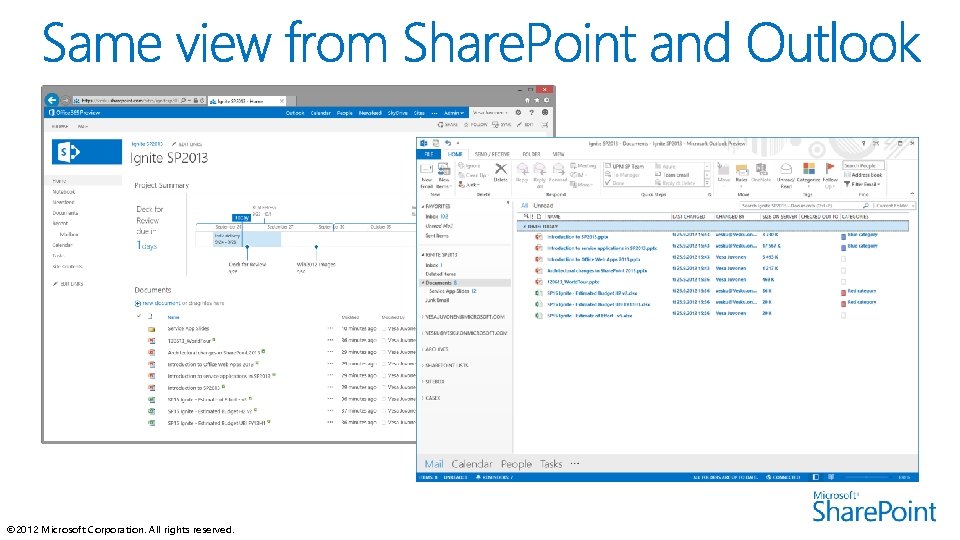
Task: Collapse the Date: Today group header
Action: (525, 227)
